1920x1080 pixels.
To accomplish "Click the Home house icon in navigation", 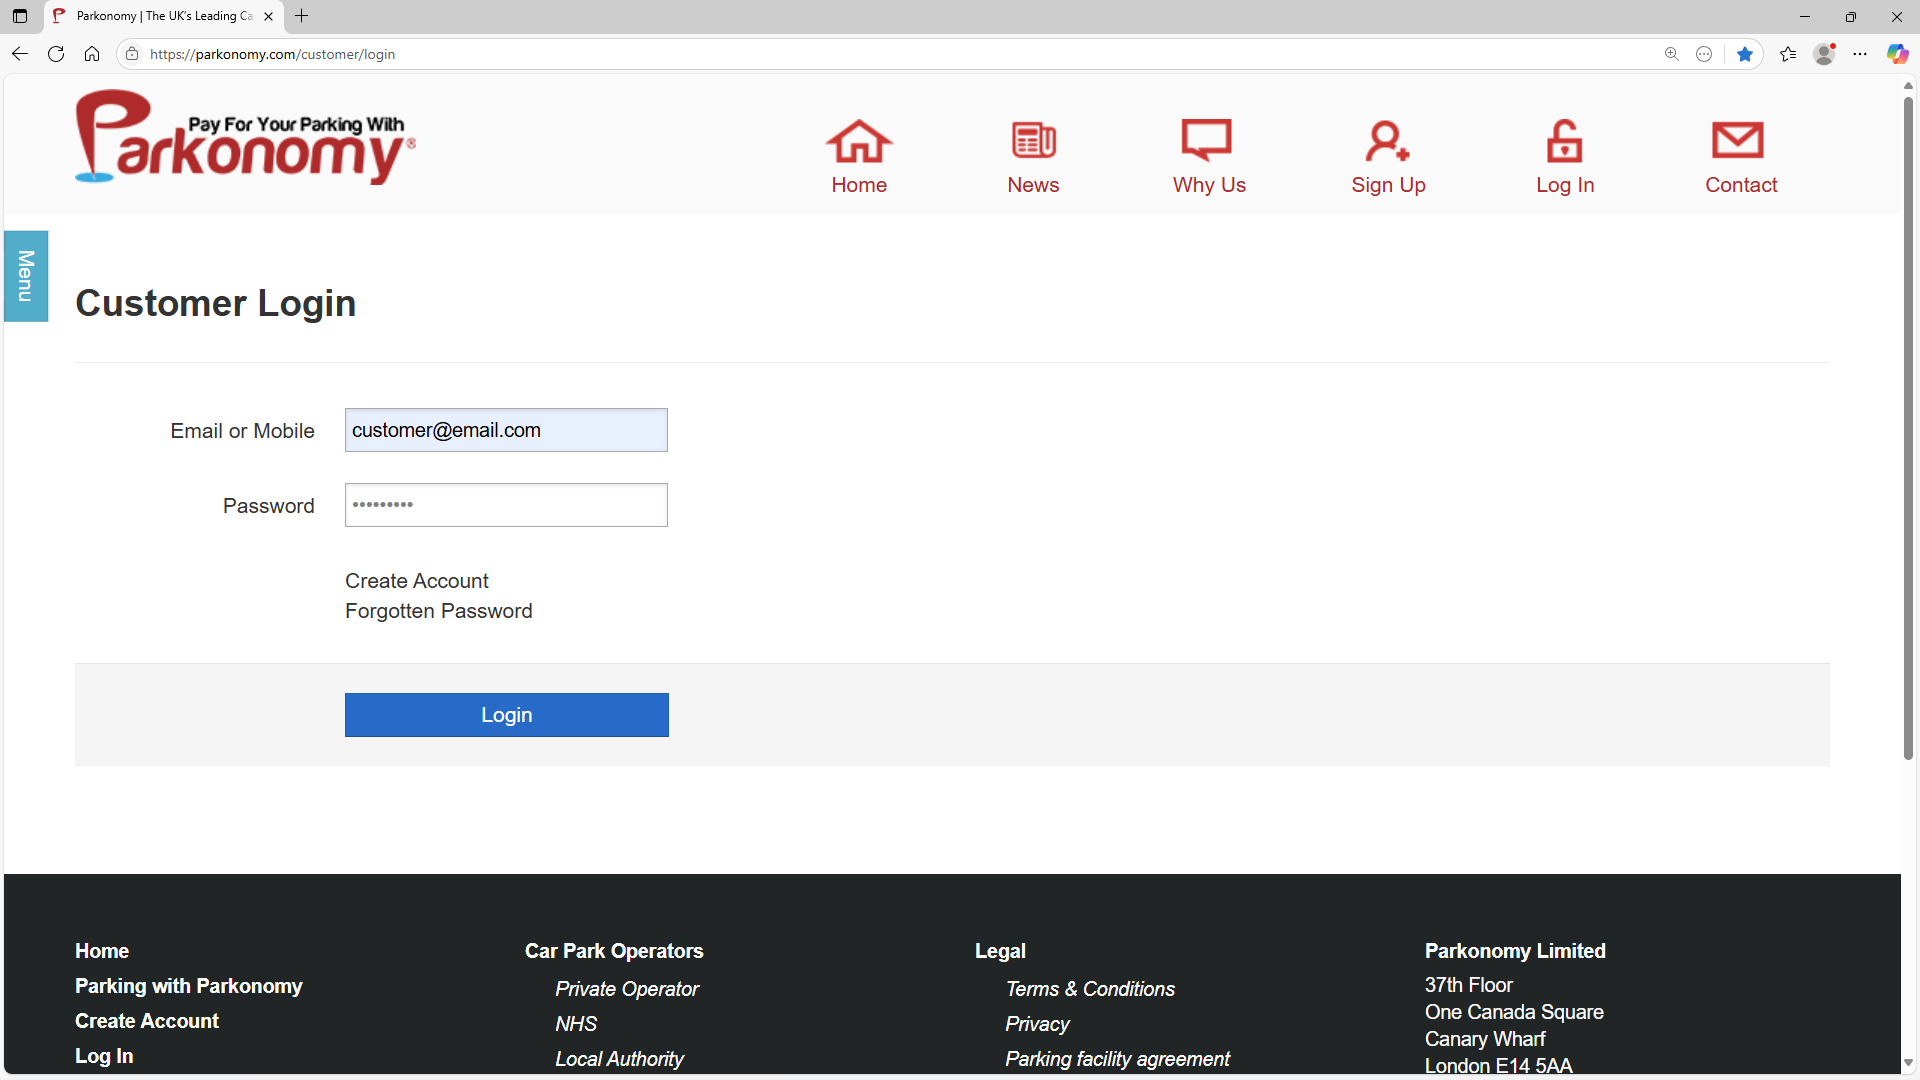I will pyautogui.click(x=859, y=141).
